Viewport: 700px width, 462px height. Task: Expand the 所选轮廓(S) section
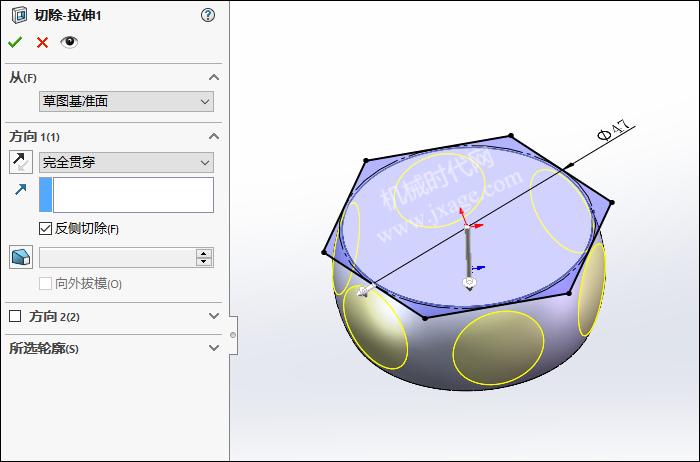tap(214, 348)
